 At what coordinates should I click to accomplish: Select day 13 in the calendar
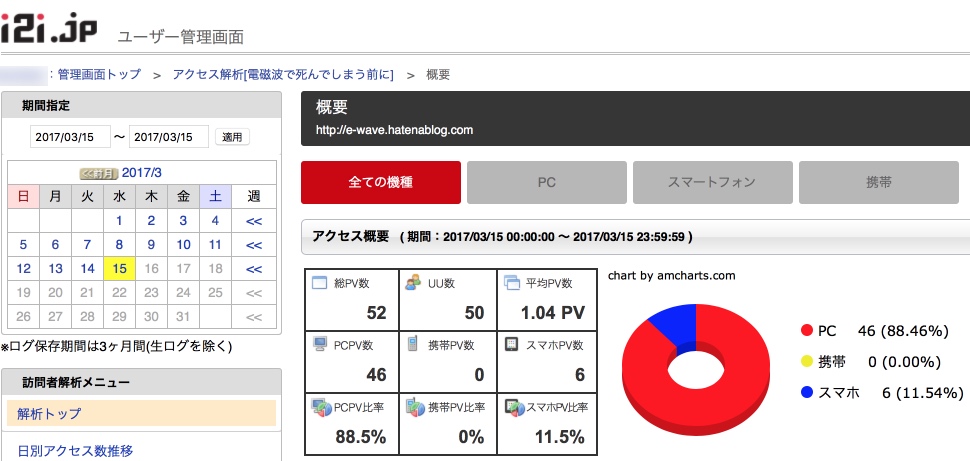click(x=55, y=269)
